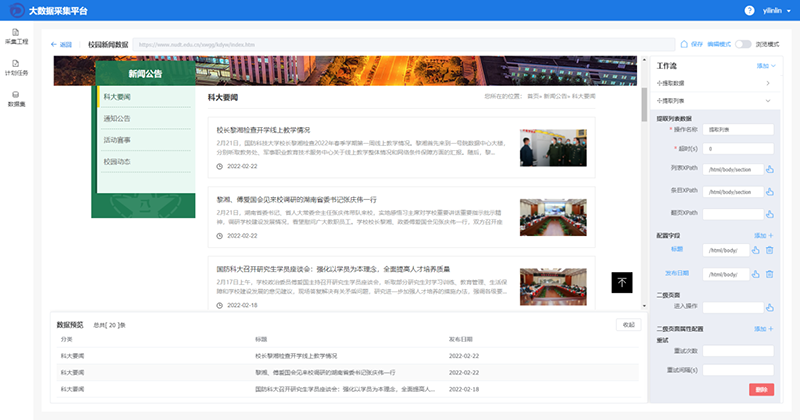
Task: Click the 发布日期 field XPath input
Action: click(726, 275)
